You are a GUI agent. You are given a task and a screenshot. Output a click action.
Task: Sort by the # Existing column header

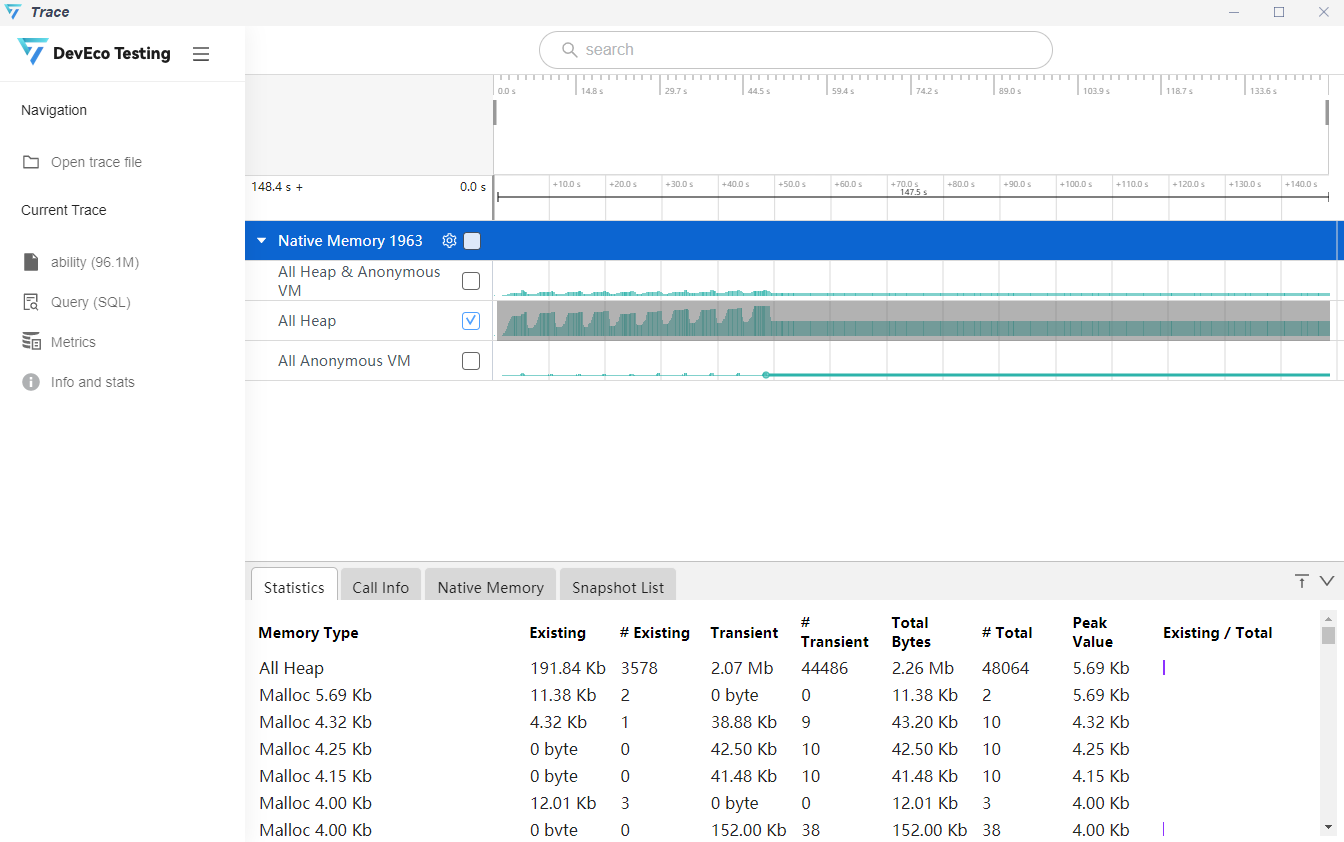[x=655, y=633]
